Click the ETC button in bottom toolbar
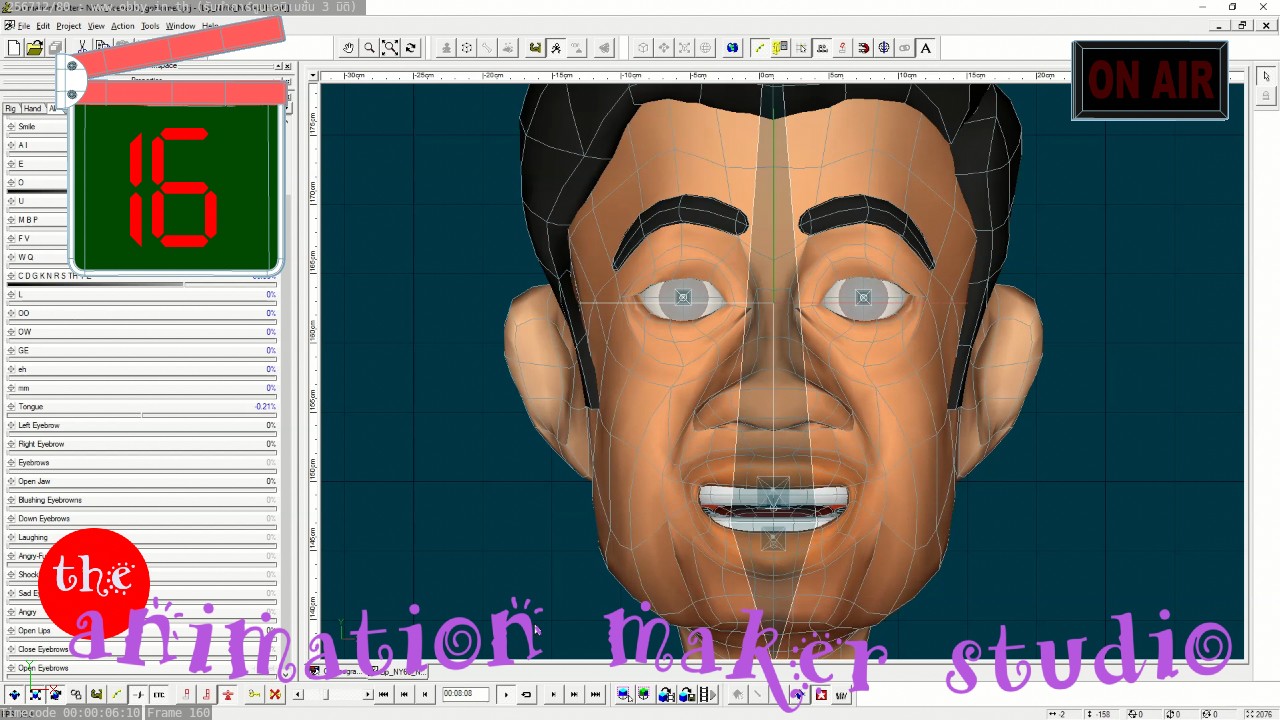 [159, 694]
